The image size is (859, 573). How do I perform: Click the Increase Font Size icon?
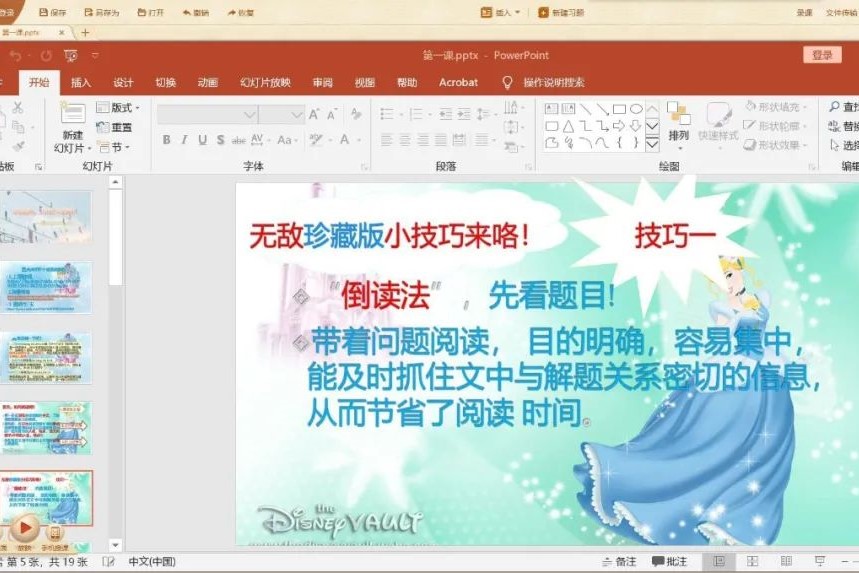[x=314, y=114]
